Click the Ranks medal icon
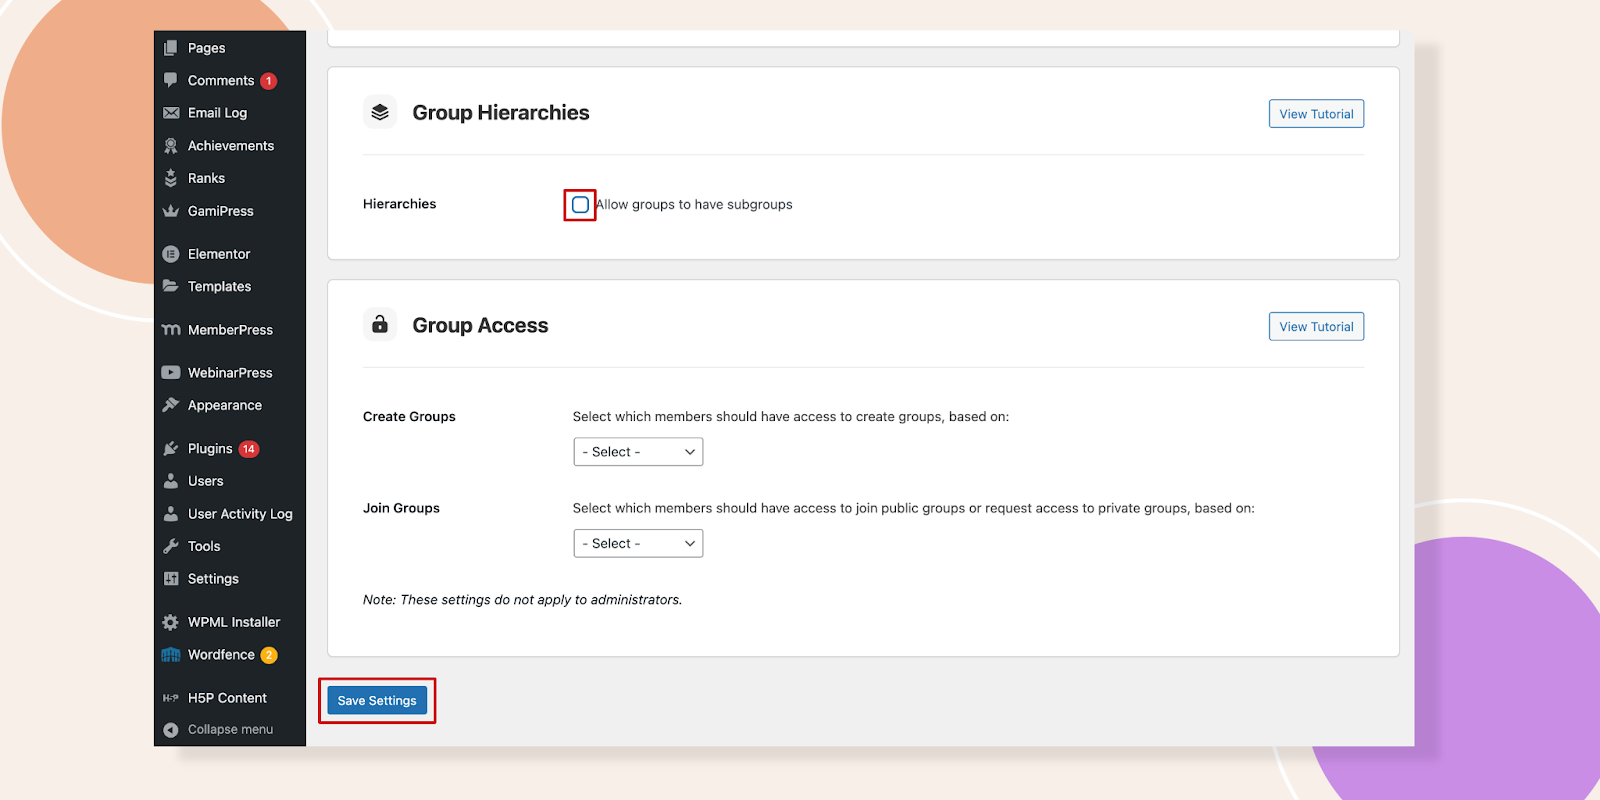The image size is (1600, 800). coord(171,178)
